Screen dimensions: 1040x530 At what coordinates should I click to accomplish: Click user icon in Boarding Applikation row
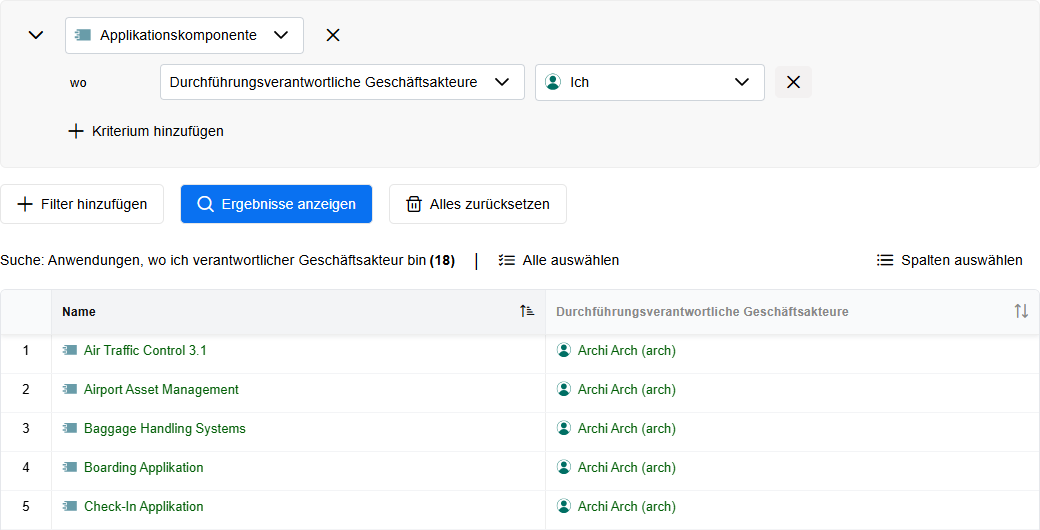pyautogui.click(x=564, y=468)
